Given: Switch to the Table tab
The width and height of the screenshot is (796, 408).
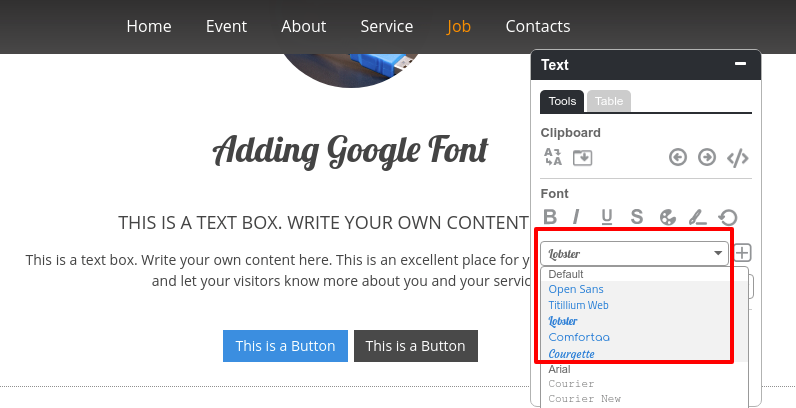Looking at the screenshot, I should click(x=609, y=101).
